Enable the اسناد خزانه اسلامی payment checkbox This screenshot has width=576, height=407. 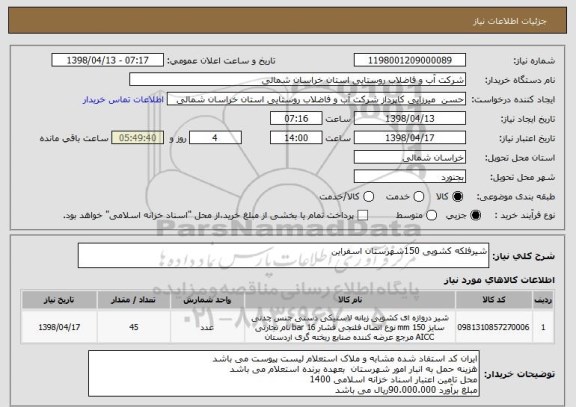[x=363, y=216]
